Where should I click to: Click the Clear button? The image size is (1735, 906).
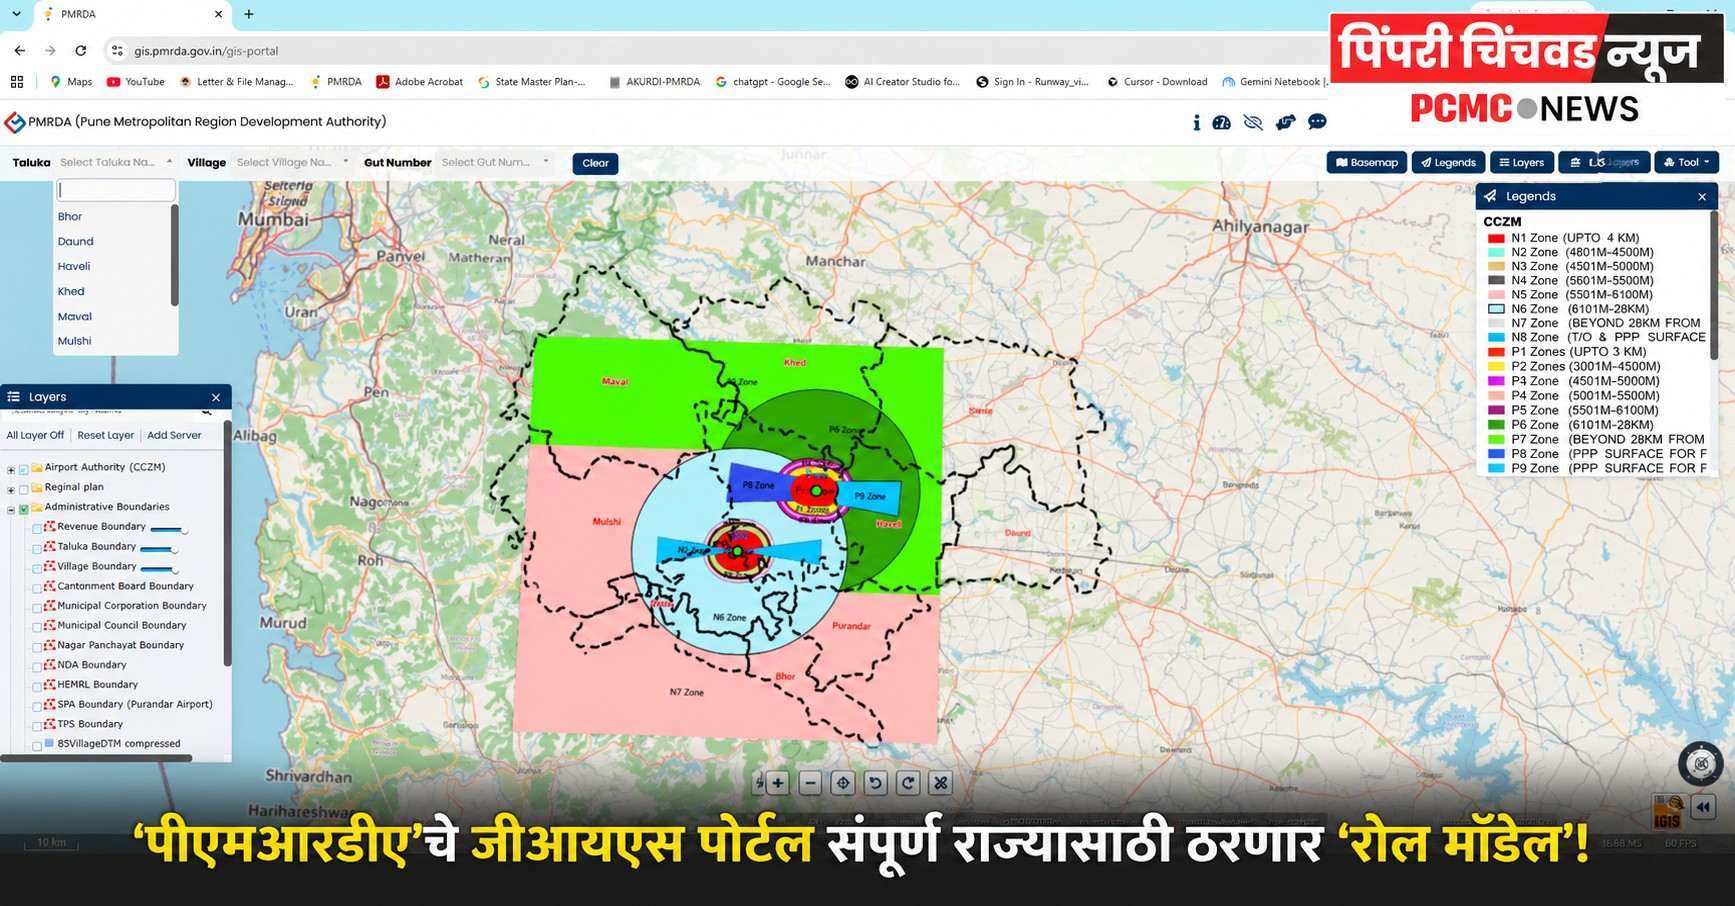click(595, 163)
